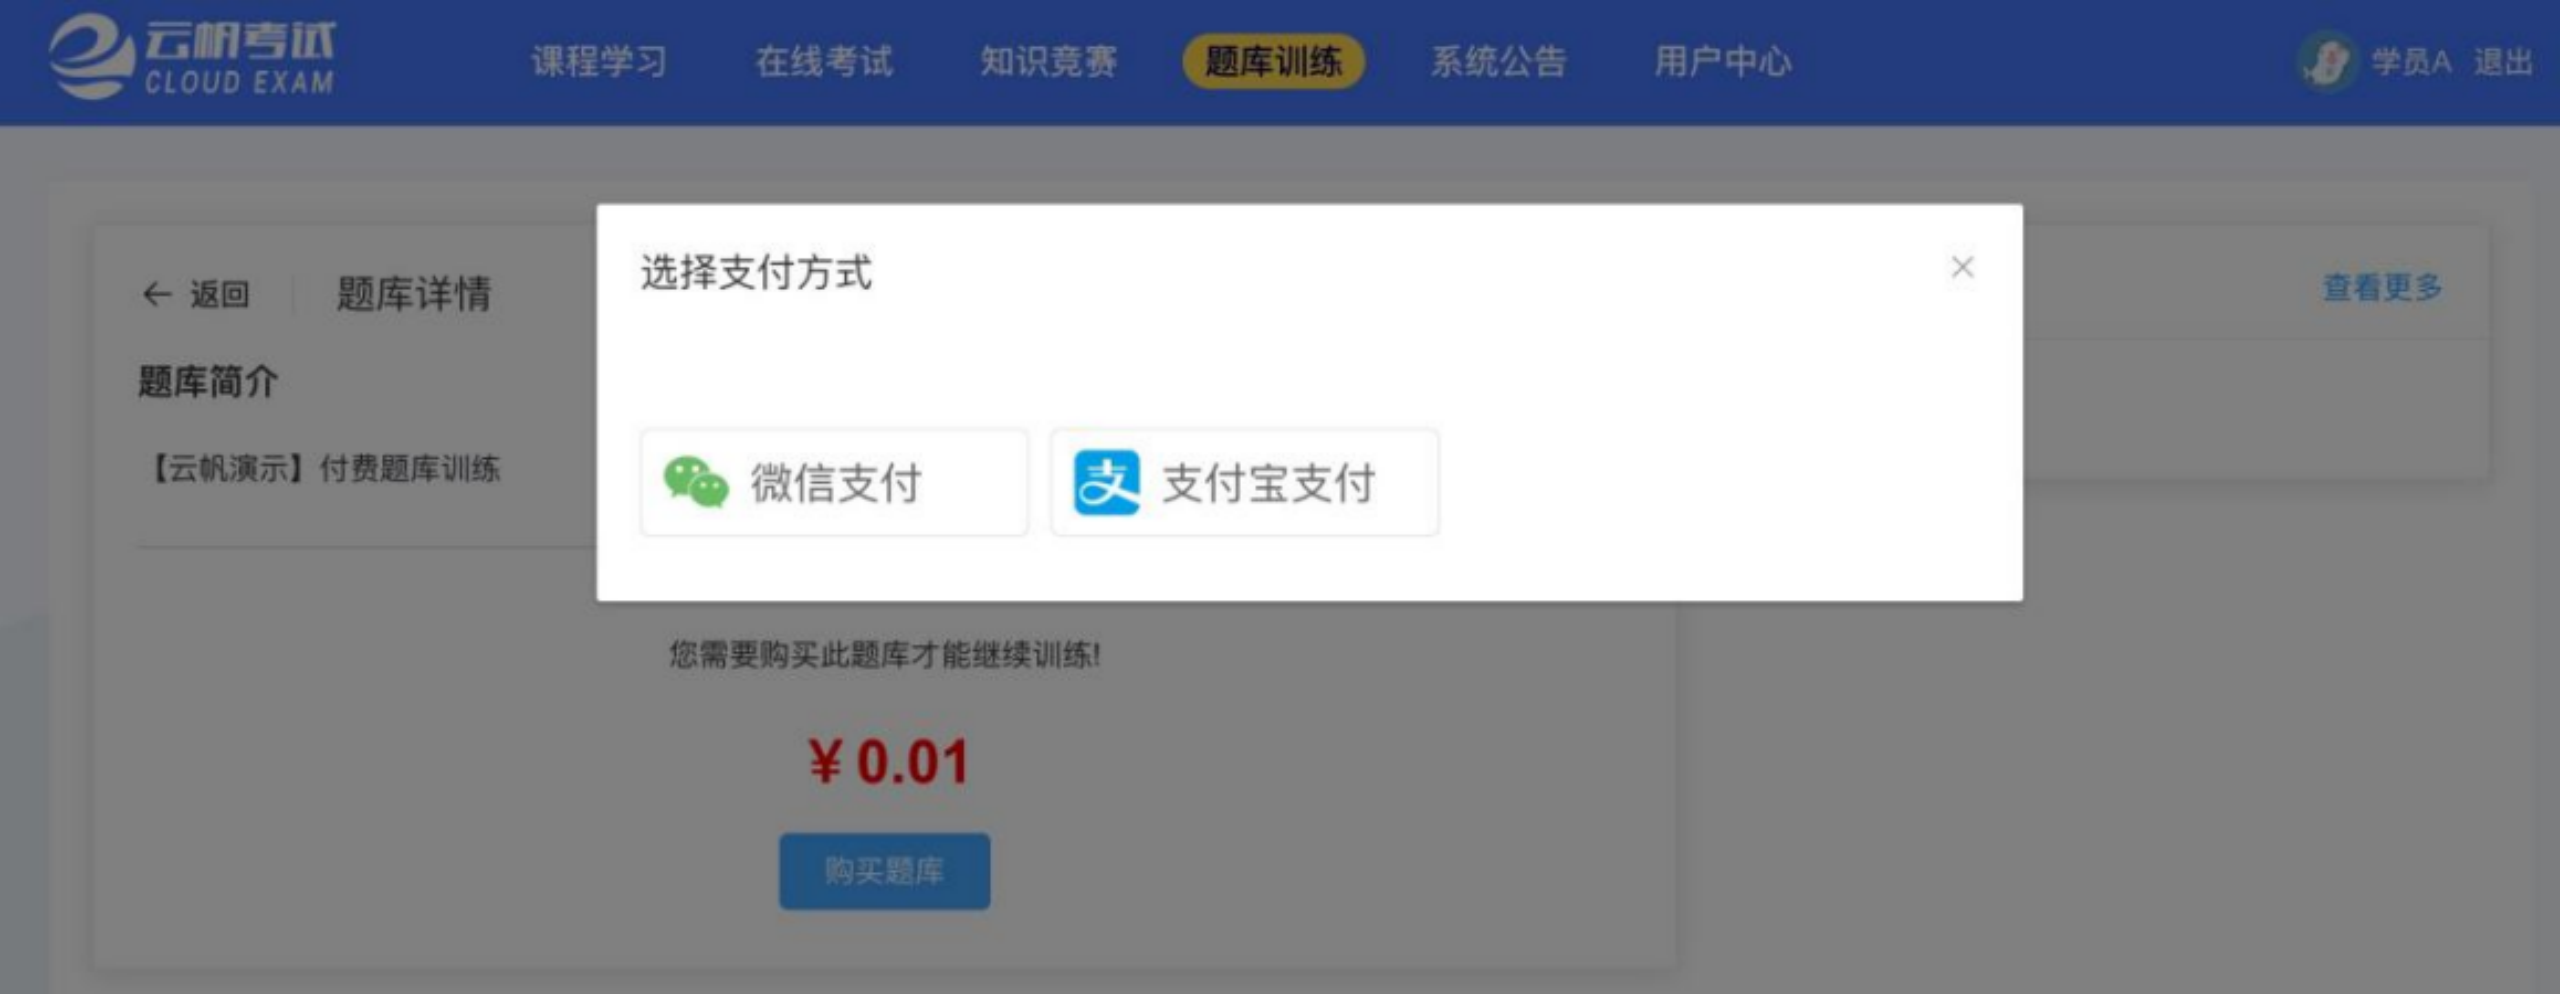Click the 学员A username
This screenshot has height=994, width=2560.
[2411, 62]
